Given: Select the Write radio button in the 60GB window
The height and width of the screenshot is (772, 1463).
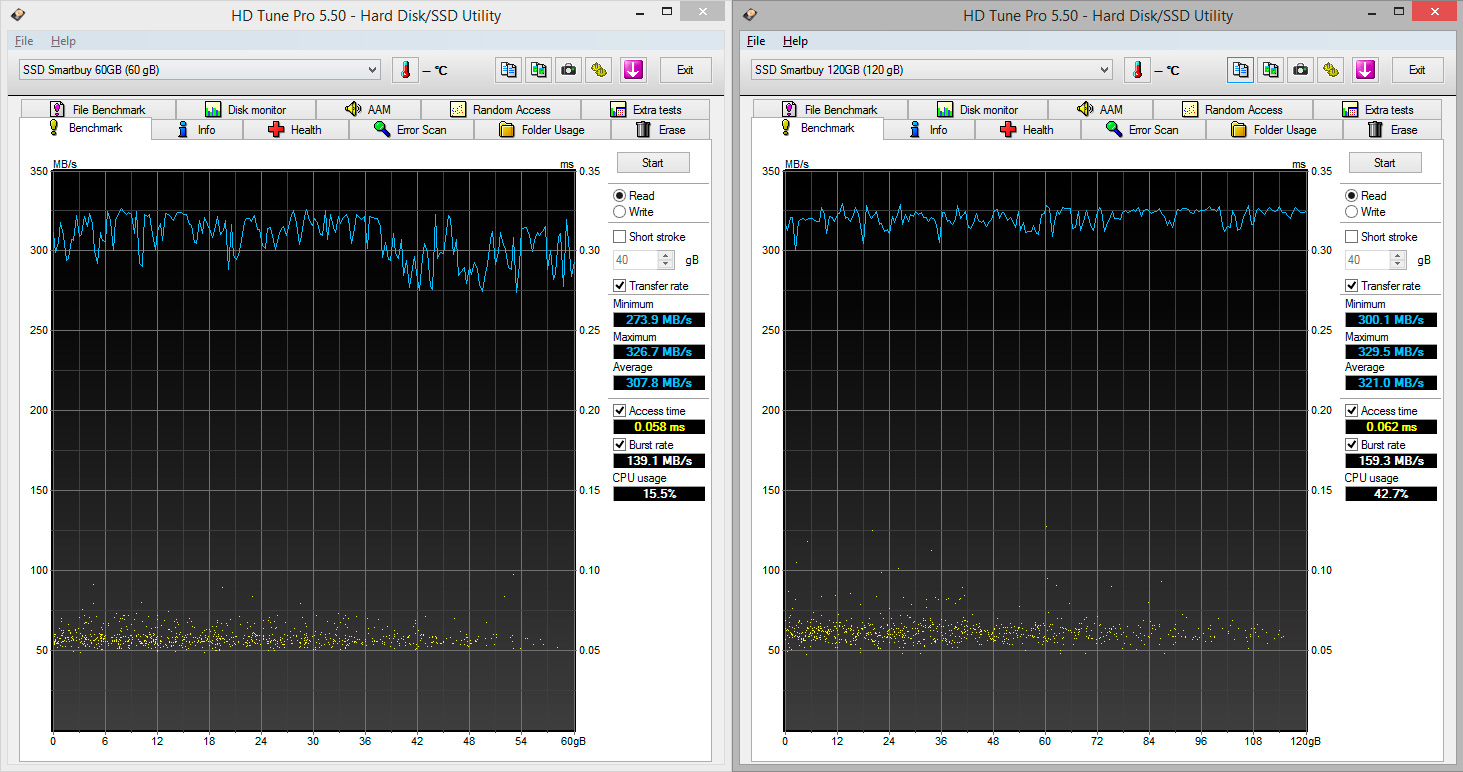Looking at the screenshot, I should (x=620, y=212).
